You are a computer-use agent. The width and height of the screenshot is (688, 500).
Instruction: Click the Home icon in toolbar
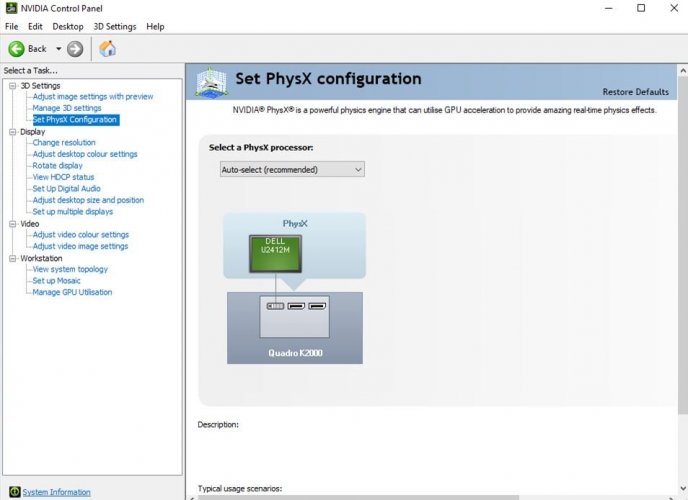coord(107,48)
